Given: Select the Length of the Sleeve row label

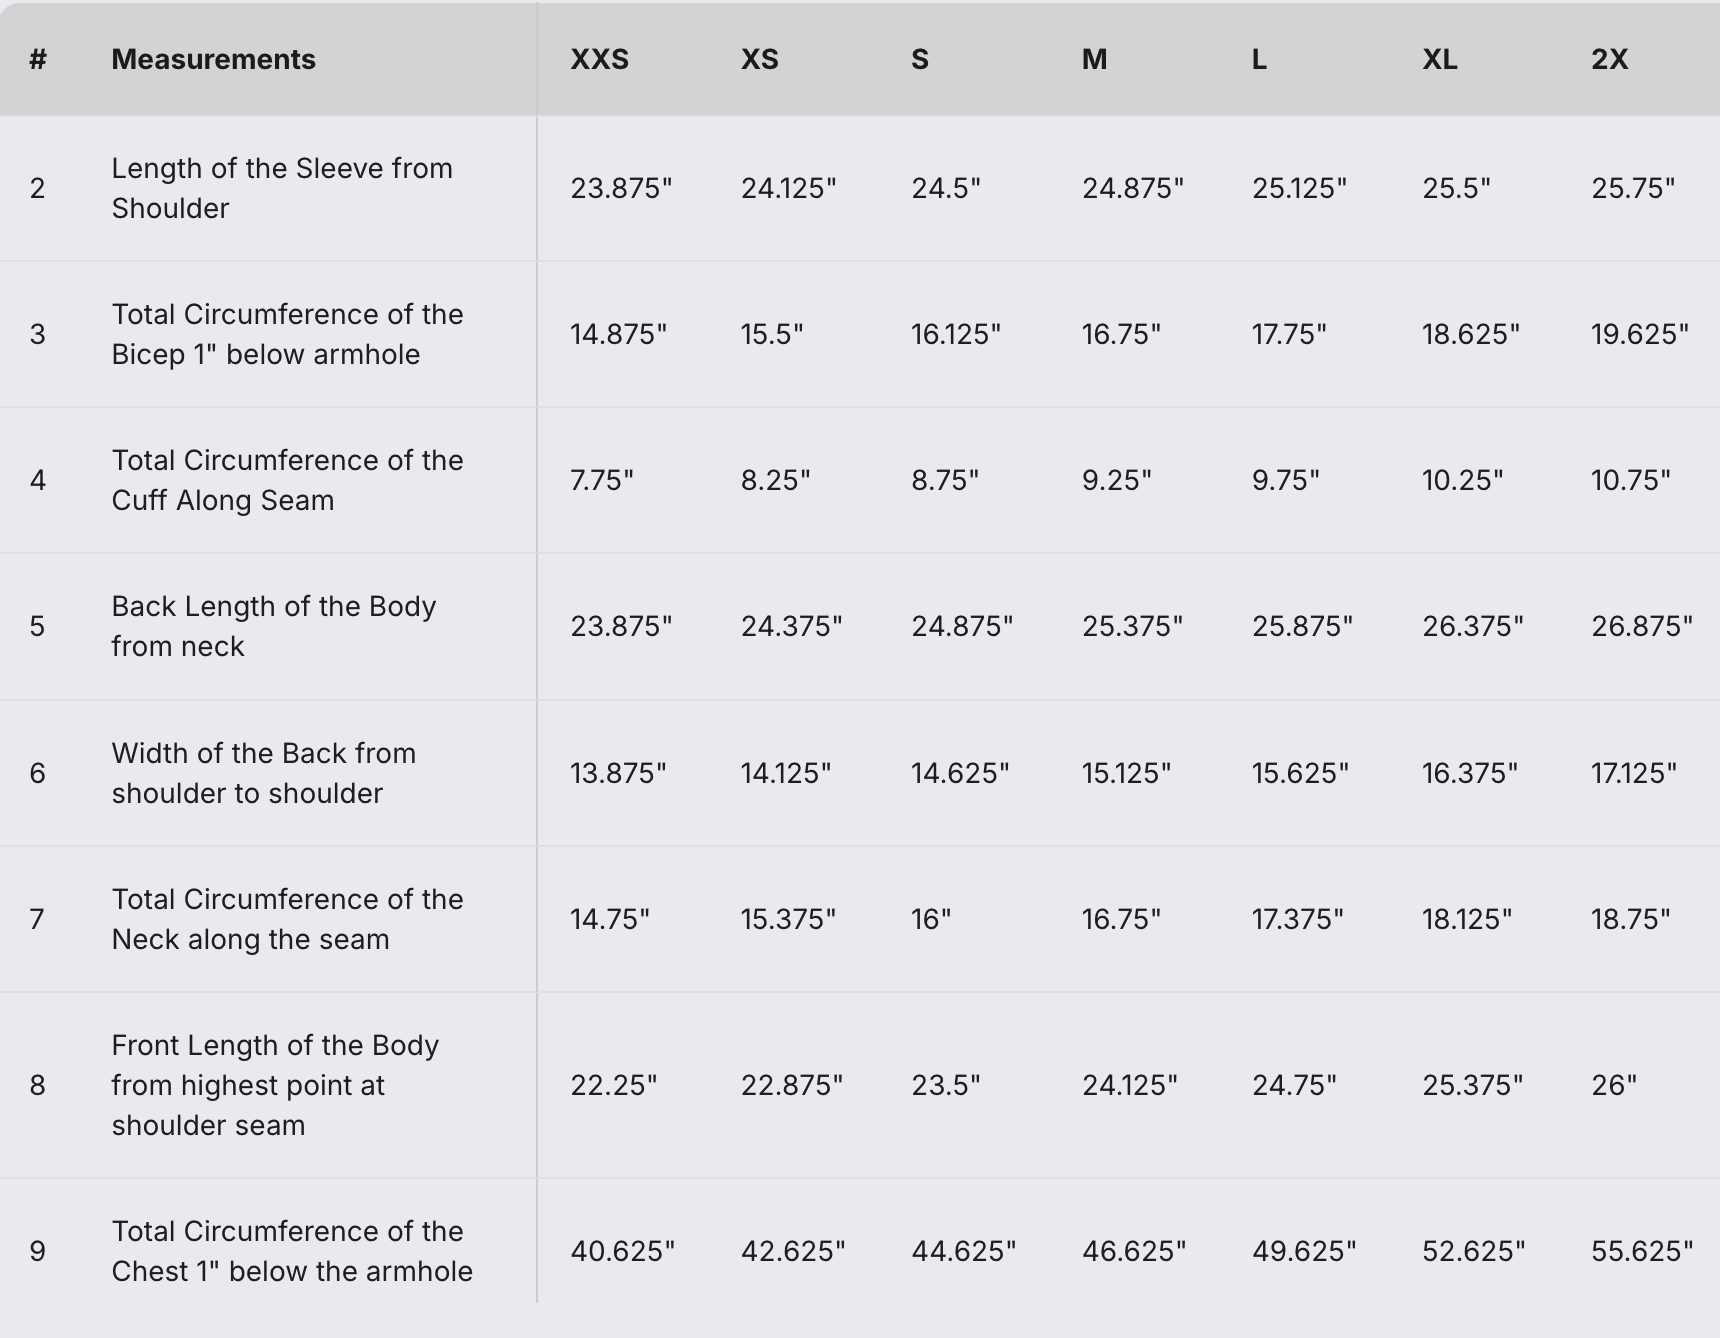Looking at the screenshot, I should click(x=281, y=188).
